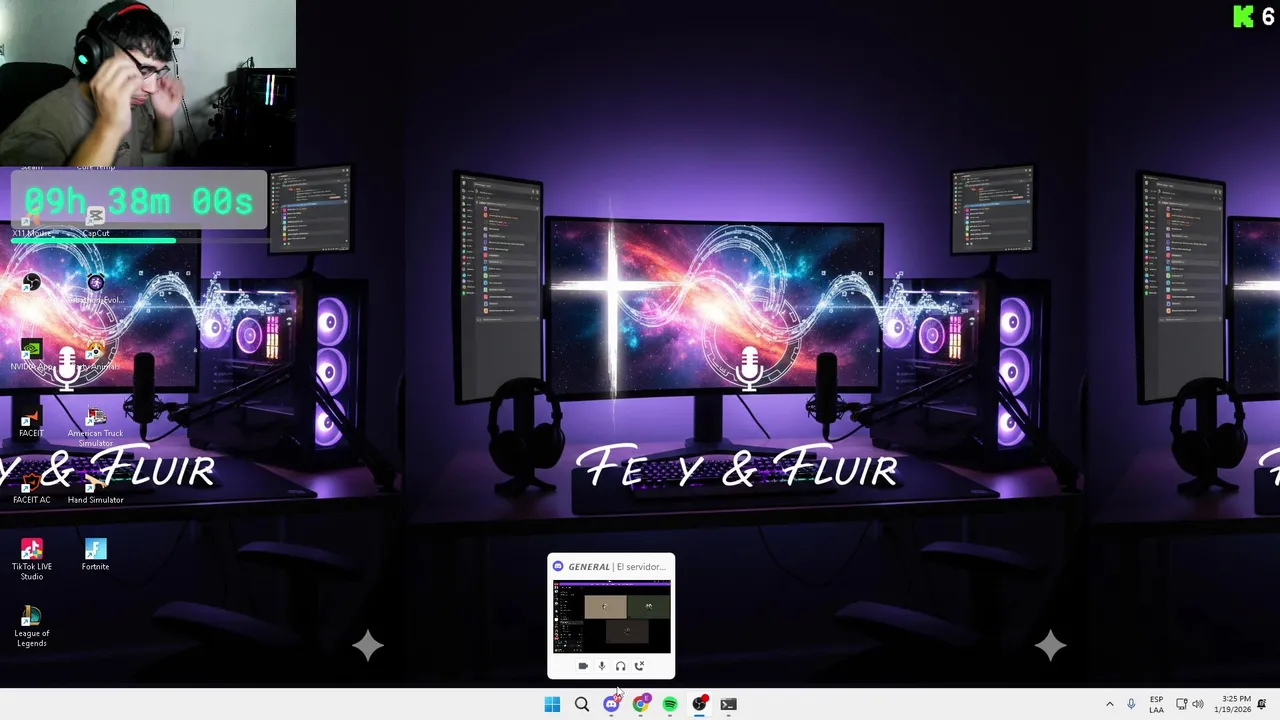Viewport: 1280px width, 720px height.
Task: Switch to OBS Studio in the taskbar
Action: click(699, 704)
